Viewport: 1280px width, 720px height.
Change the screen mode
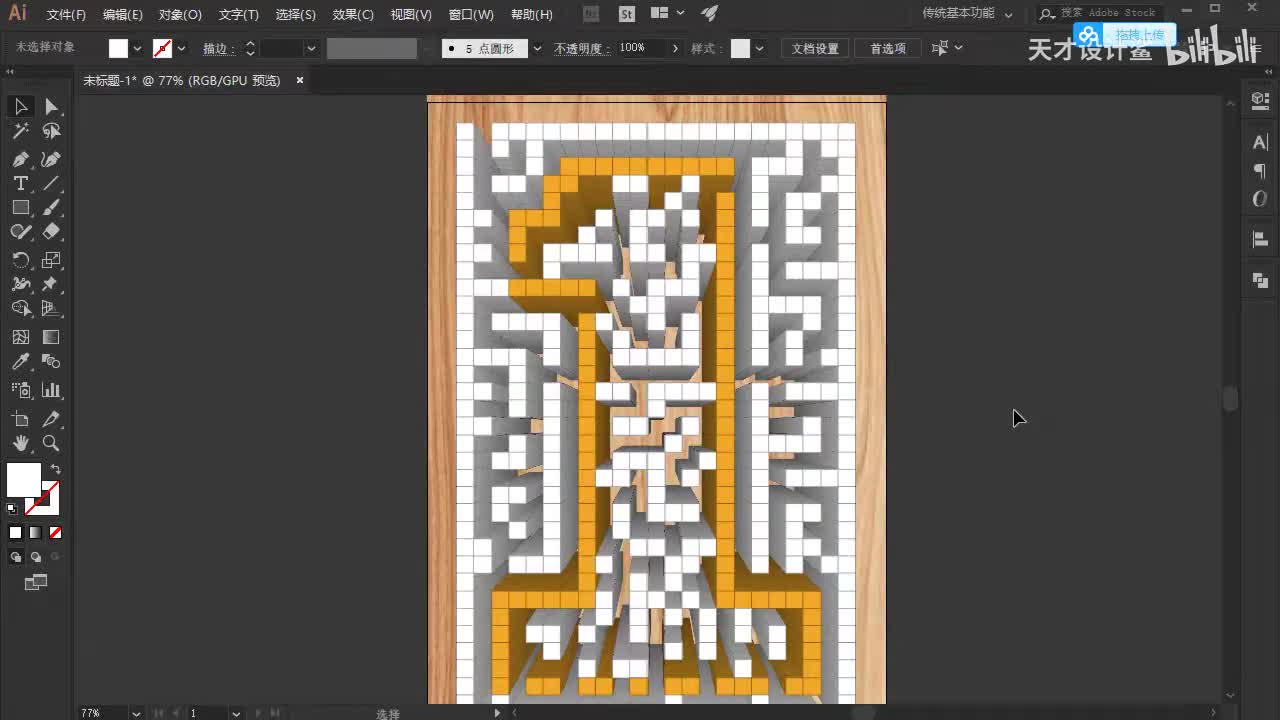[x=36, y=582]
